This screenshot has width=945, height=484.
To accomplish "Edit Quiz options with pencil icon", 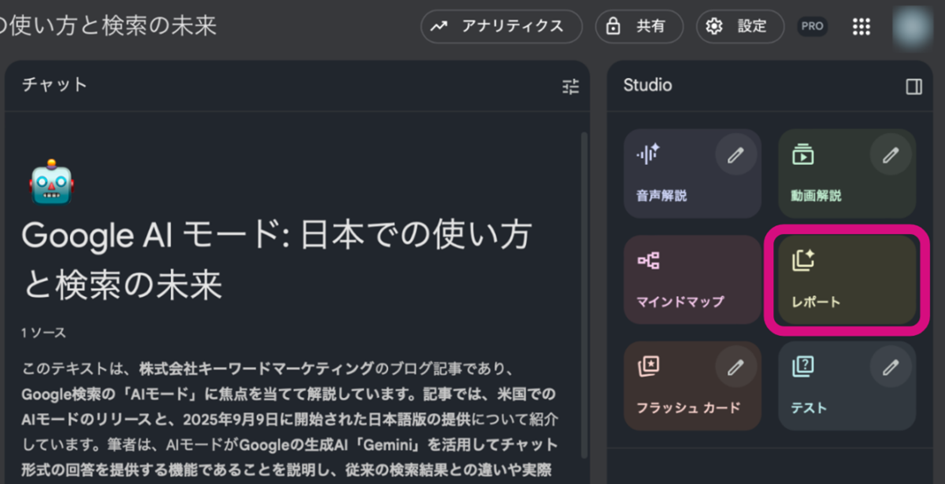I will point(890,368).
